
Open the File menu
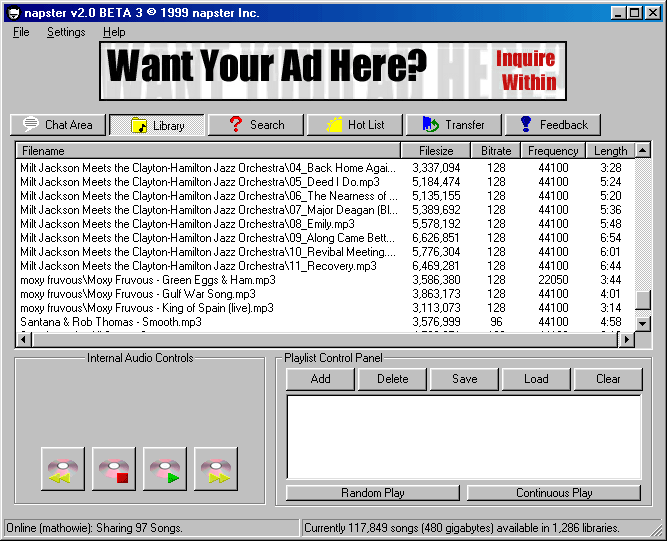click(x=21, y=32)
